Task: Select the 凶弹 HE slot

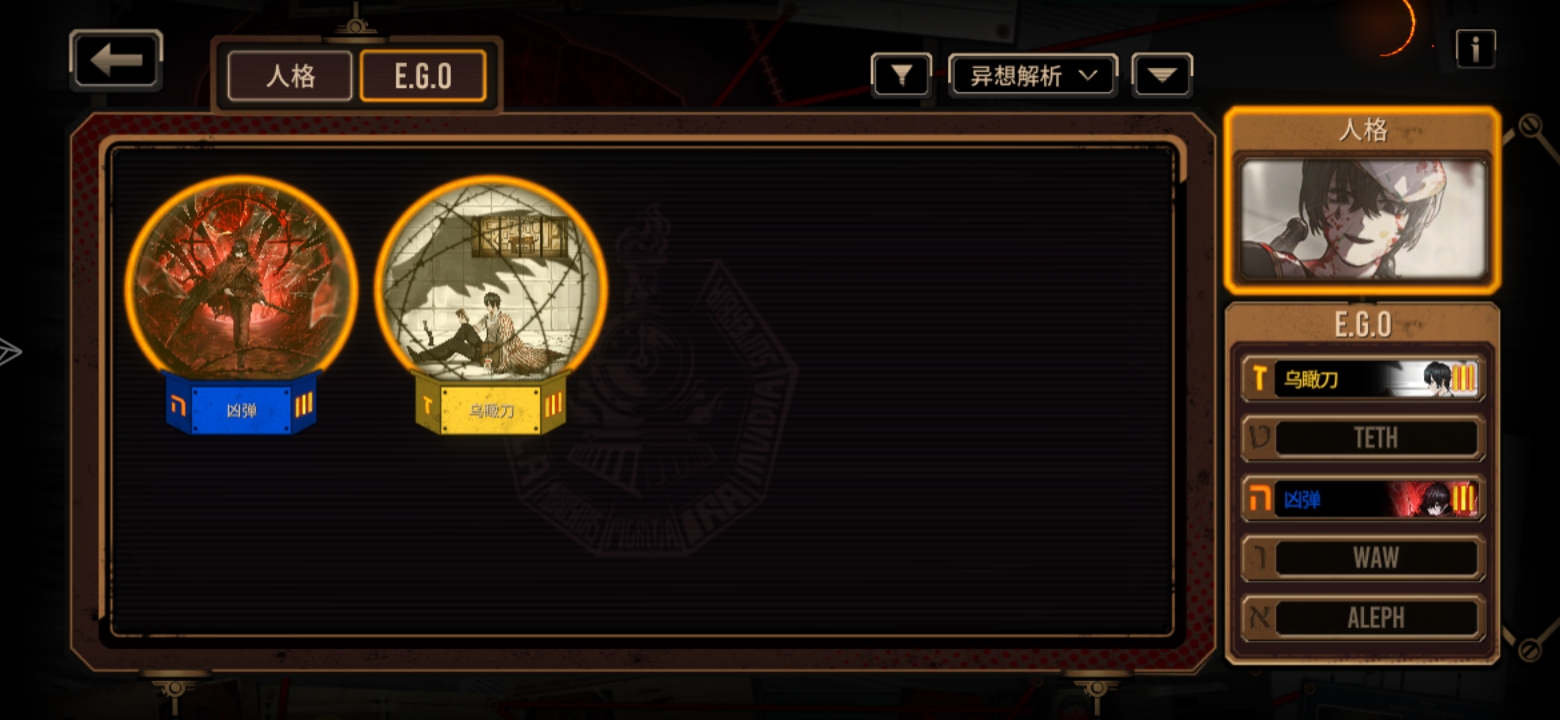Action: pyautogui.click(x=1363, y=498)
